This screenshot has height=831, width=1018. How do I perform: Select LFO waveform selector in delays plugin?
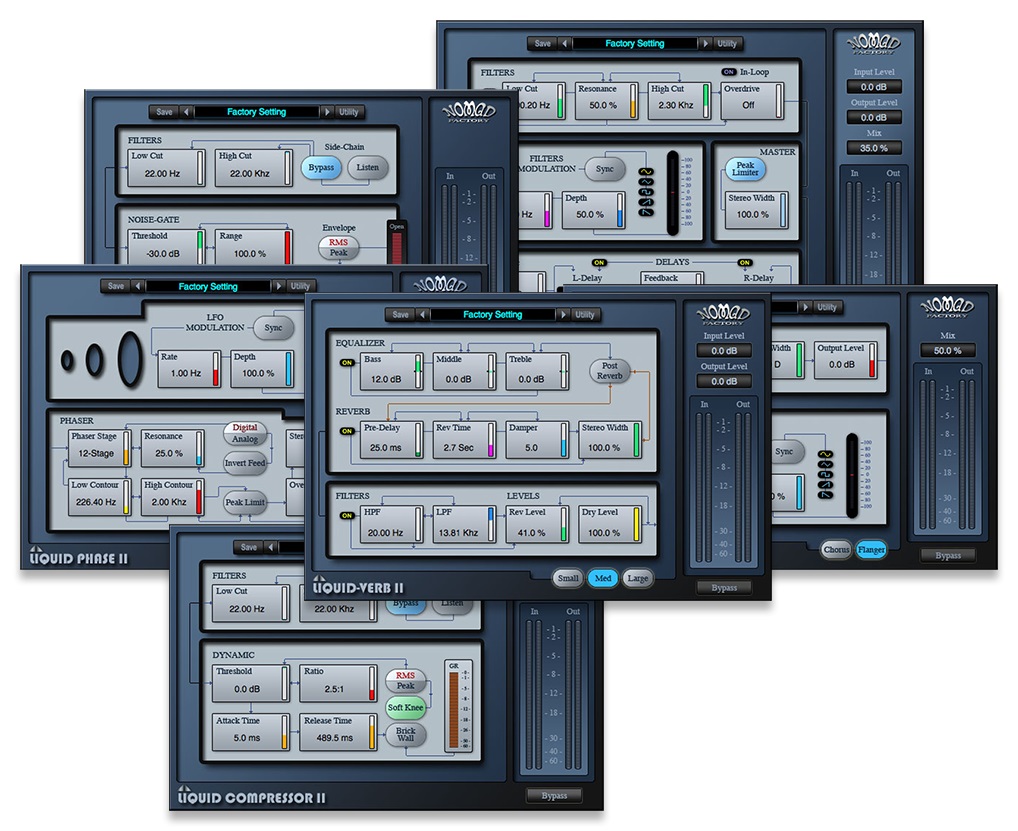pyautogui.click(x=646, y=192)
